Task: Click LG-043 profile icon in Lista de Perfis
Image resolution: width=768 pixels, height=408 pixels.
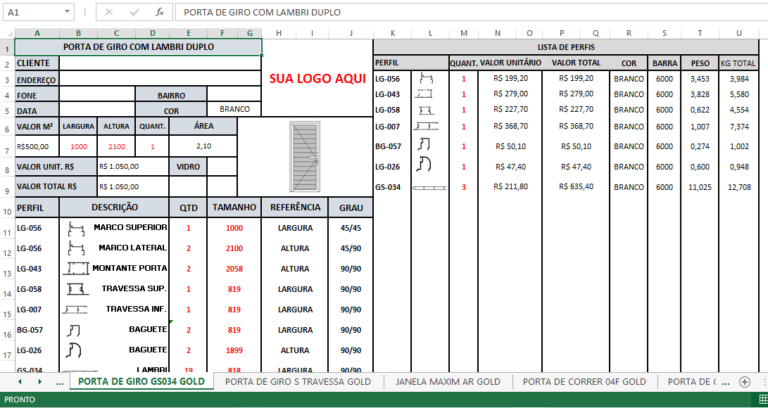Action: click(x=424, y=94)
